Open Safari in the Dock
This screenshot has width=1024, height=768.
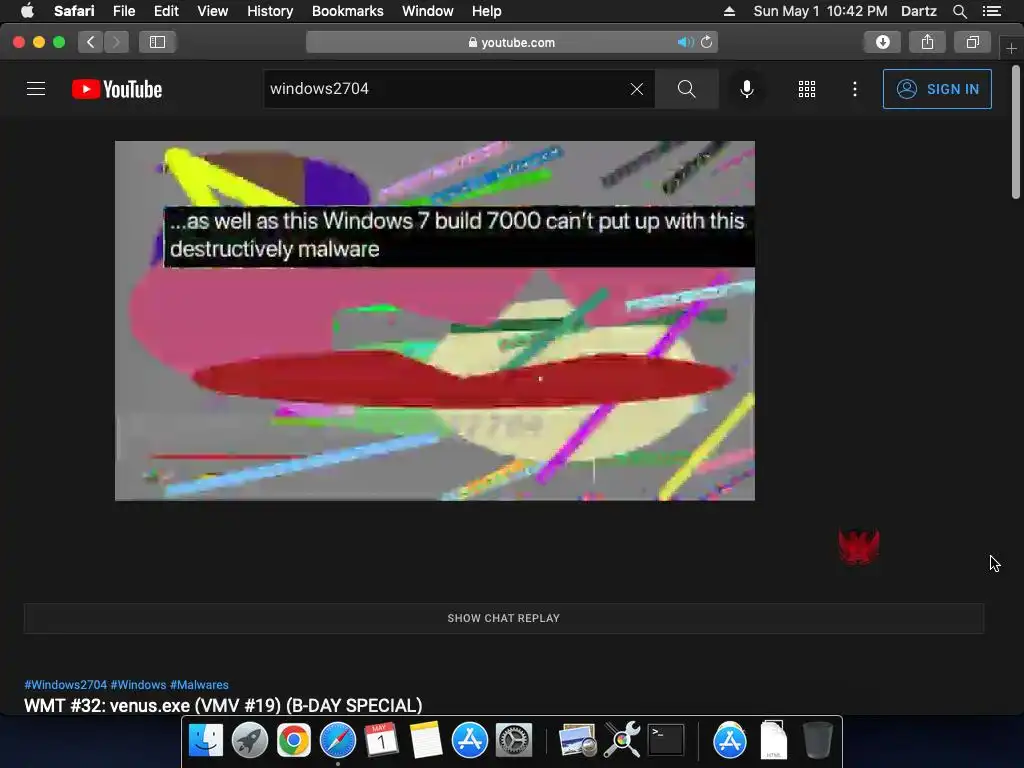tap(338, 740)
